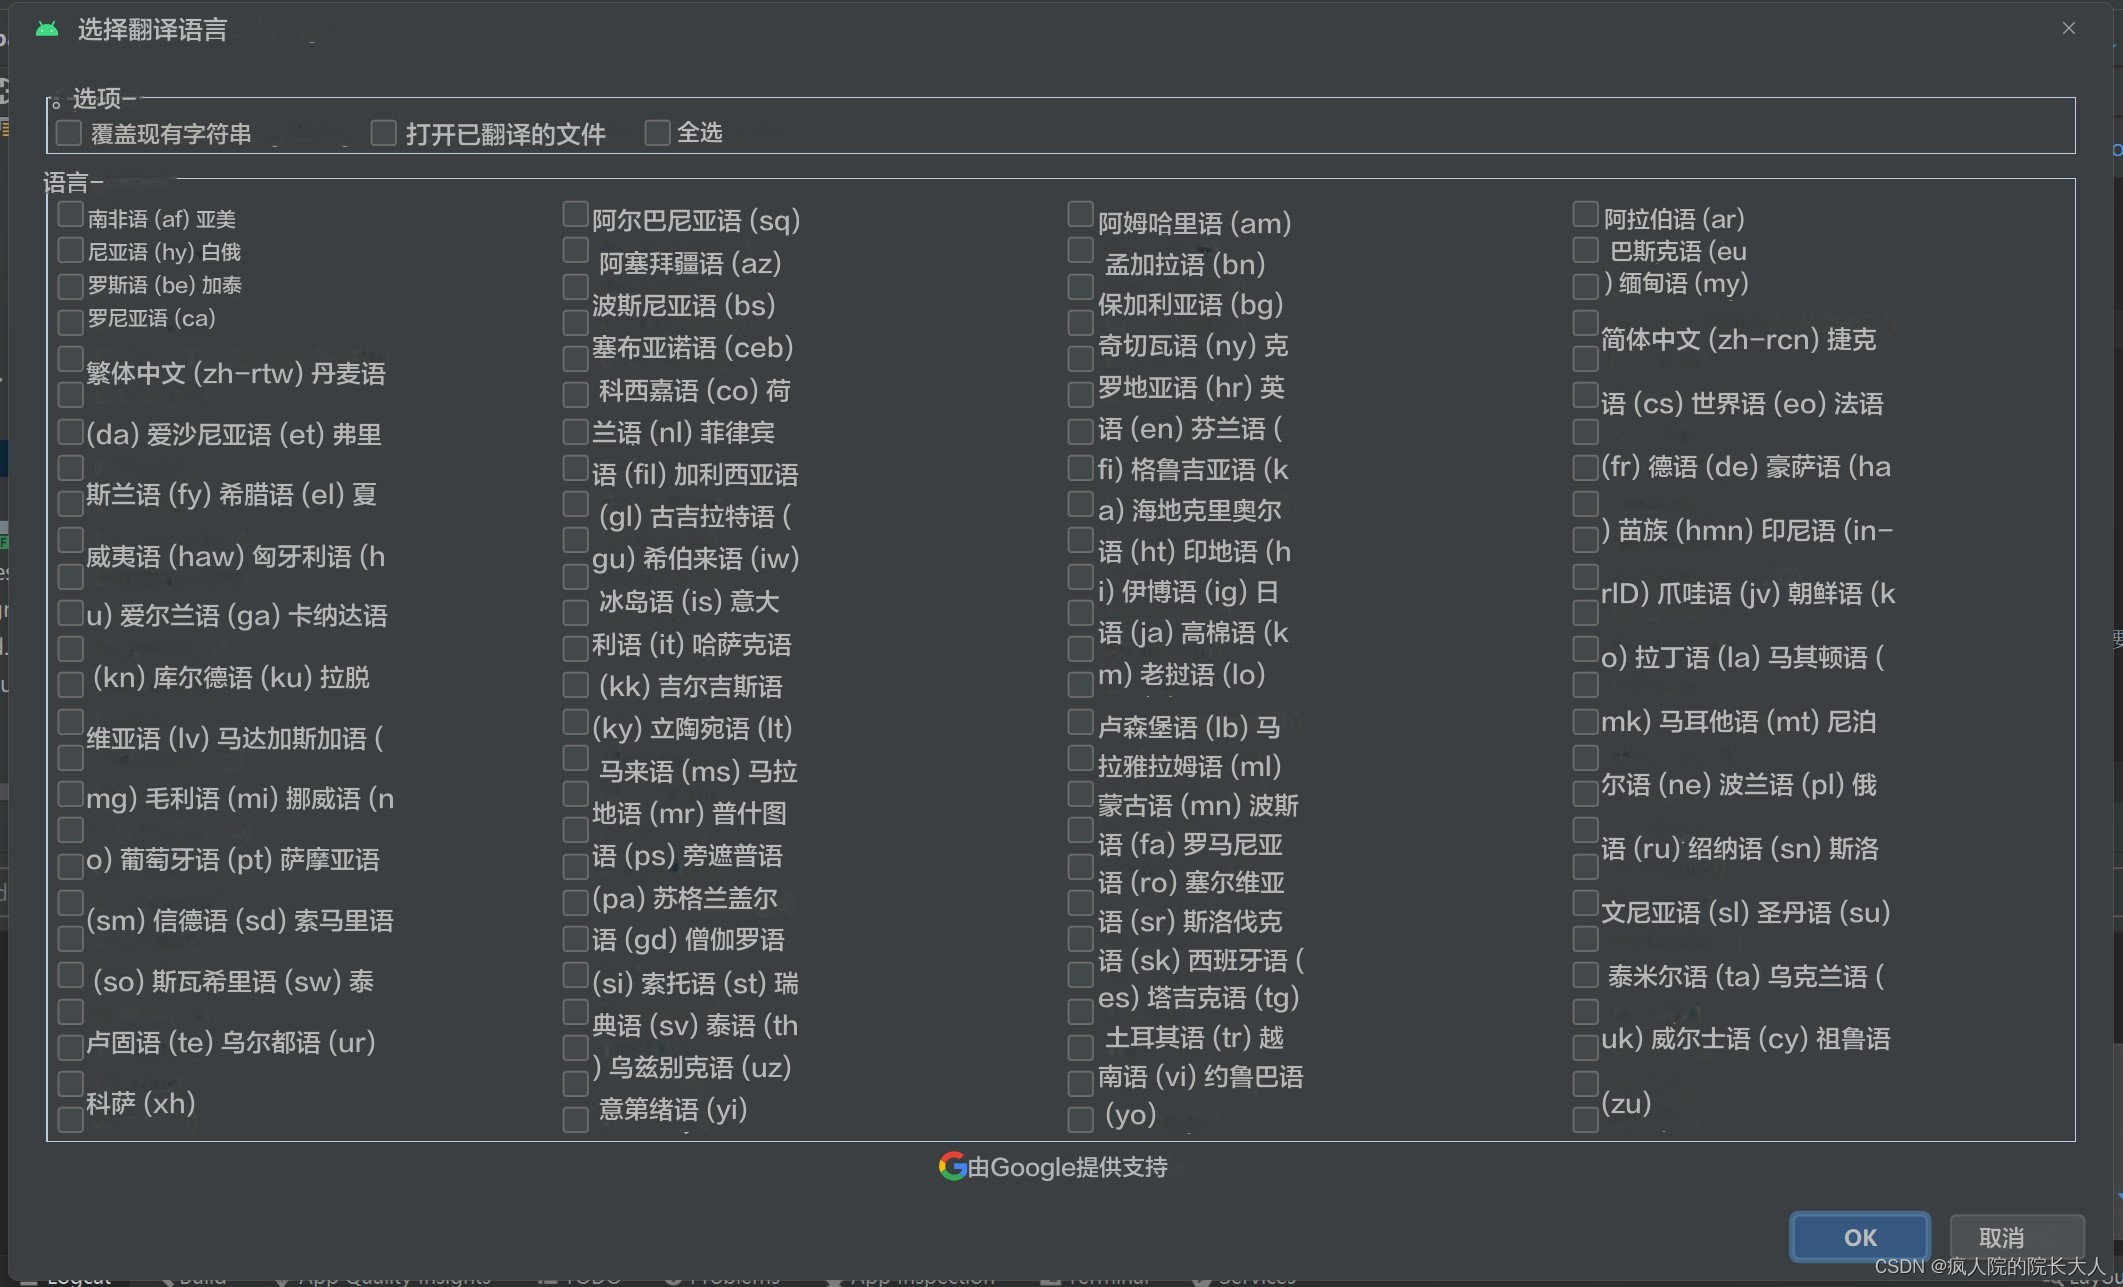Select checkbox beside a) 海地克里奥尔

click(1080, 503)
